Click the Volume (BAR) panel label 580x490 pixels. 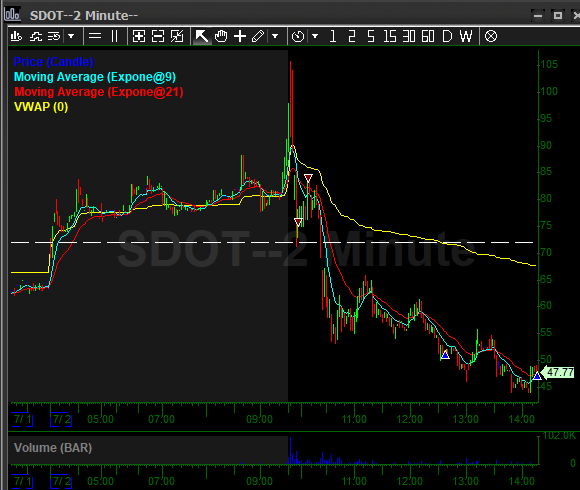53,448
